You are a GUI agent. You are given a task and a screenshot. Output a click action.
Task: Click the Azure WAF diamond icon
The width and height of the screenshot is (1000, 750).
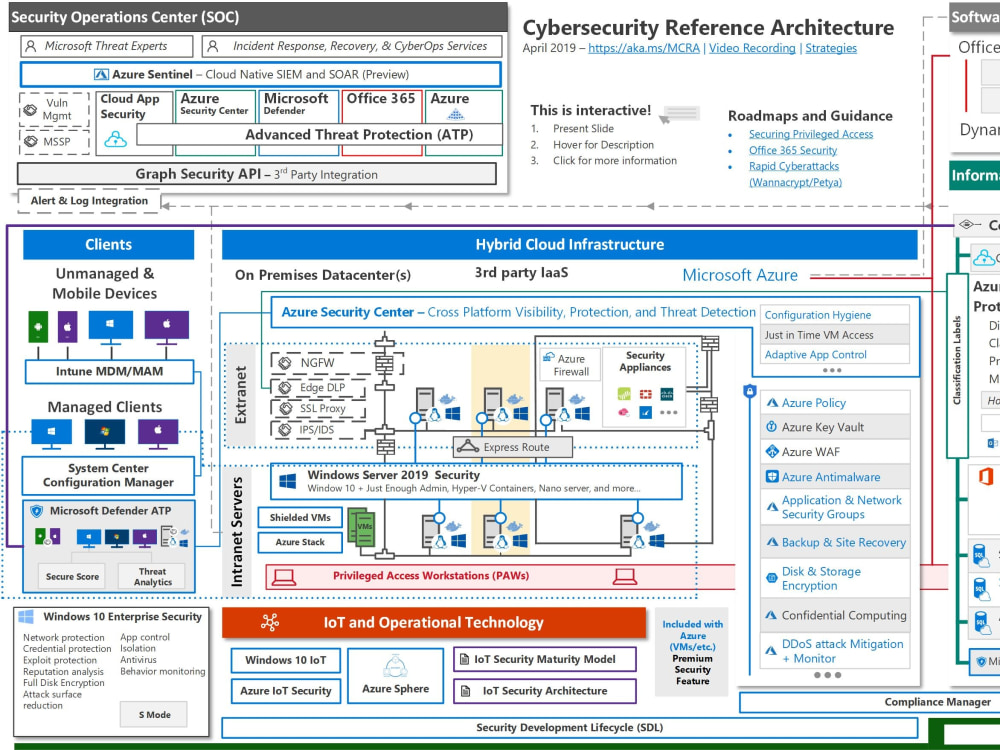772,452
